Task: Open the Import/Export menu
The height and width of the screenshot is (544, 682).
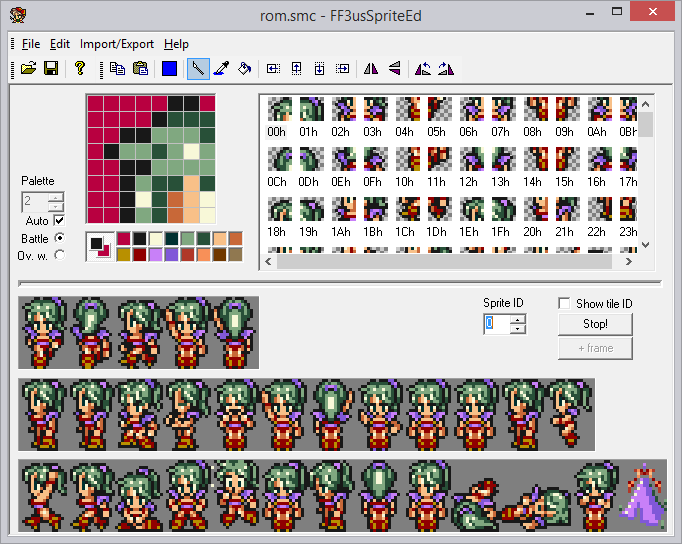Action: pyautogui.click(x=117, y=44)
